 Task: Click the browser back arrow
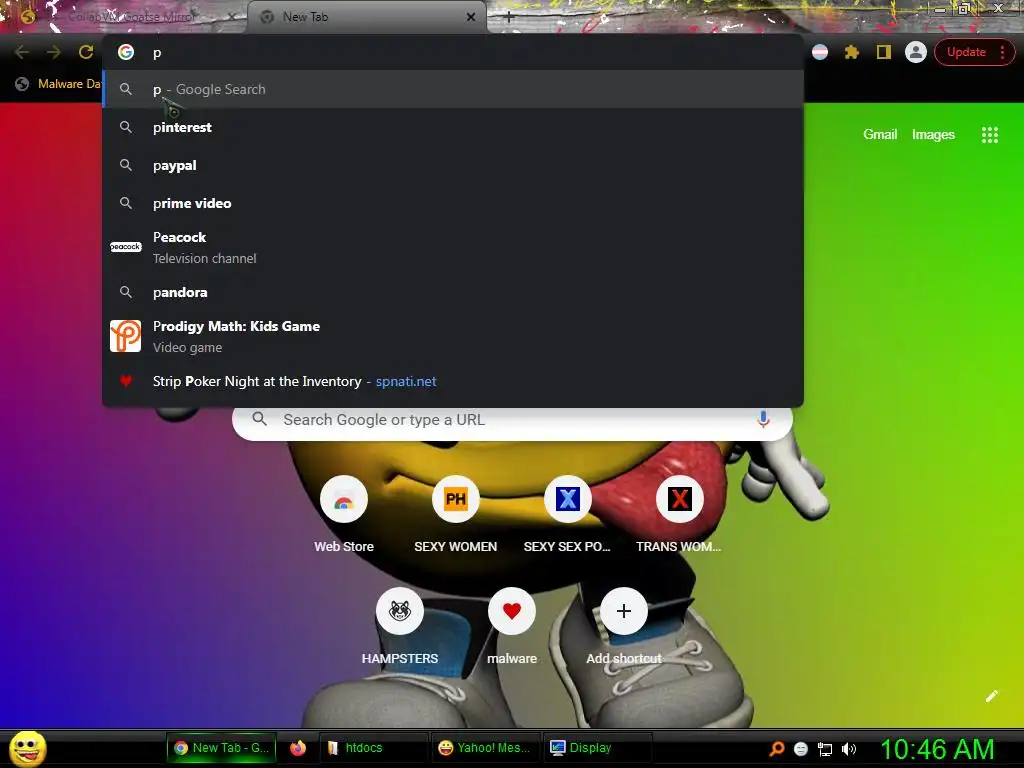pos(22,52)
